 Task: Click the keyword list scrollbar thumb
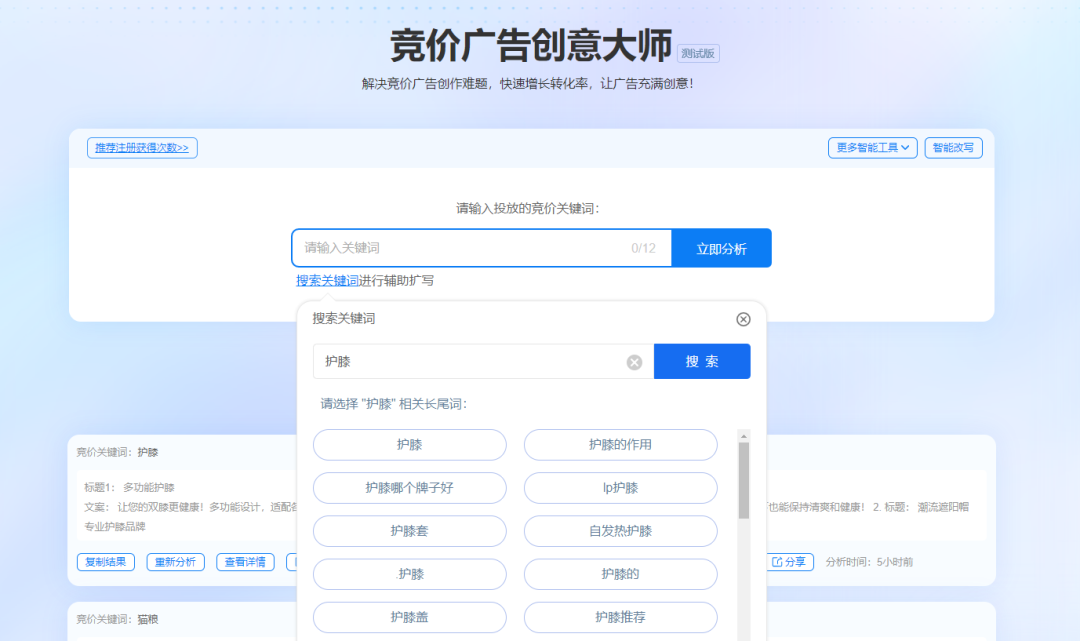(743, 481)
